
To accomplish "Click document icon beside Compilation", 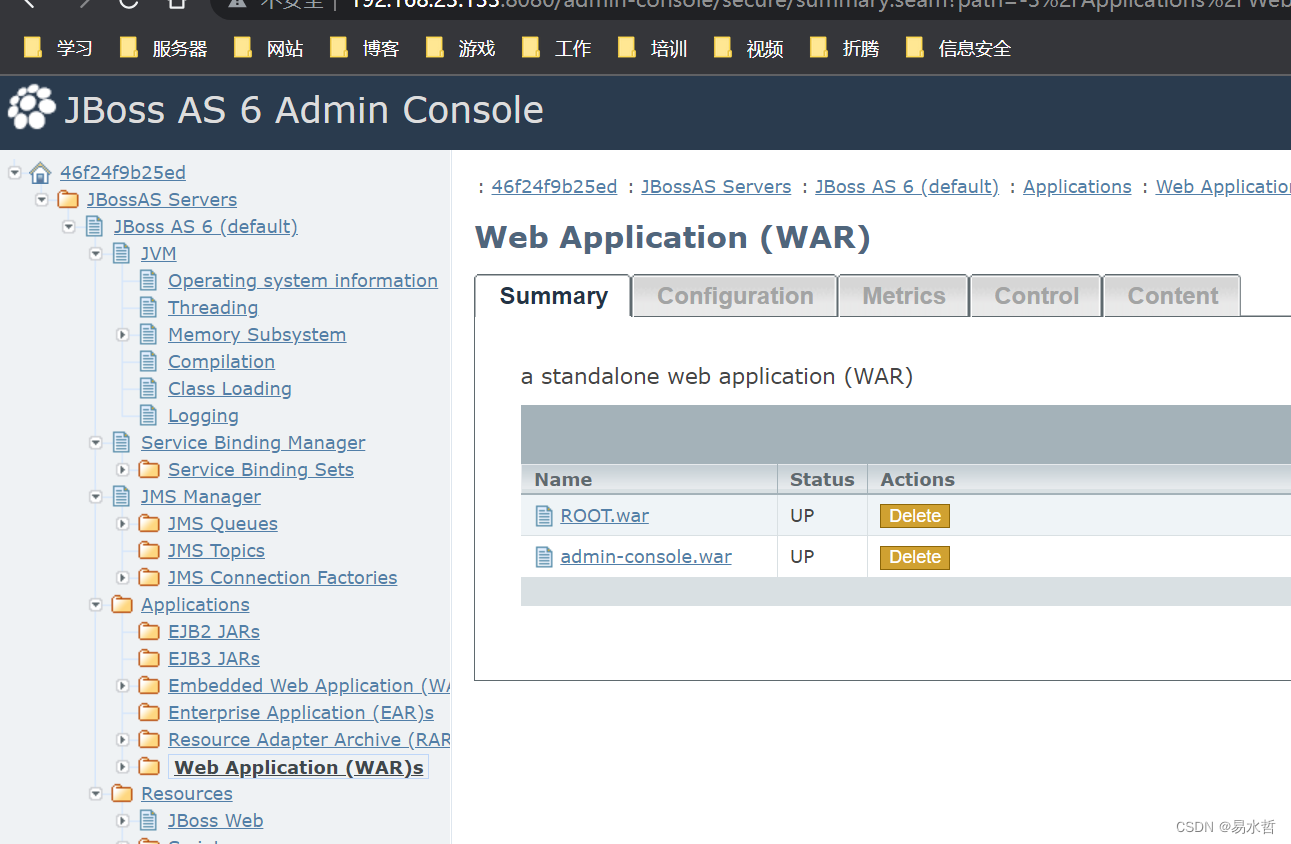I will (x=149, y=362).
